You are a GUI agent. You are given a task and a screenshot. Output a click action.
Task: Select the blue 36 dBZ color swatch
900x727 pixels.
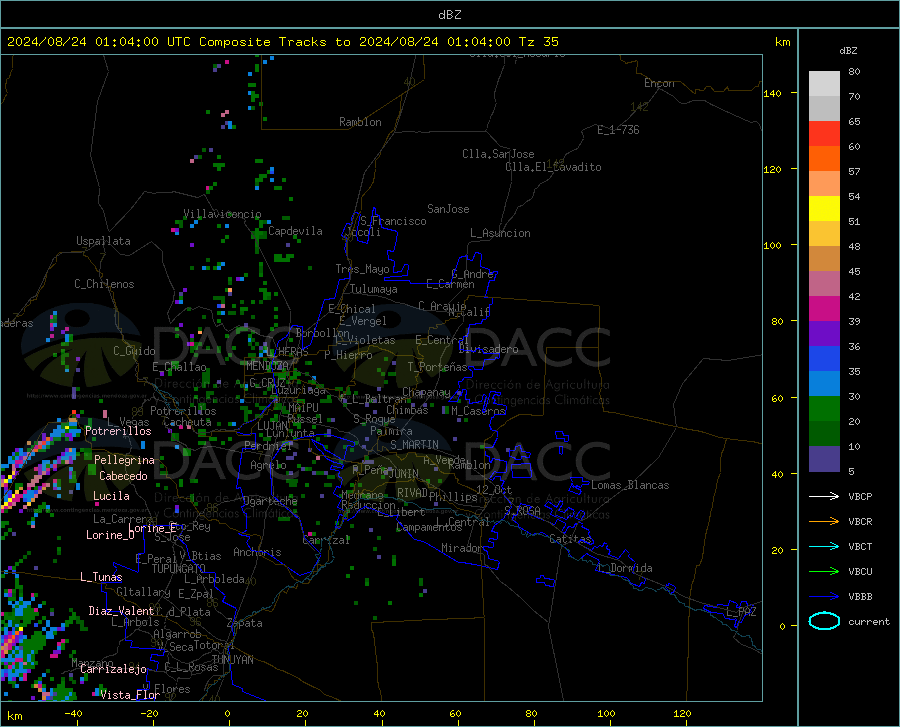(x=824, y=359)
